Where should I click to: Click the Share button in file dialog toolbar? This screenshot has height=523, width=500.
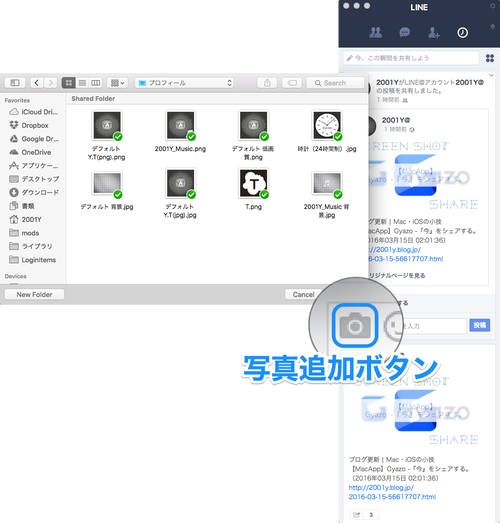[267, 83]
